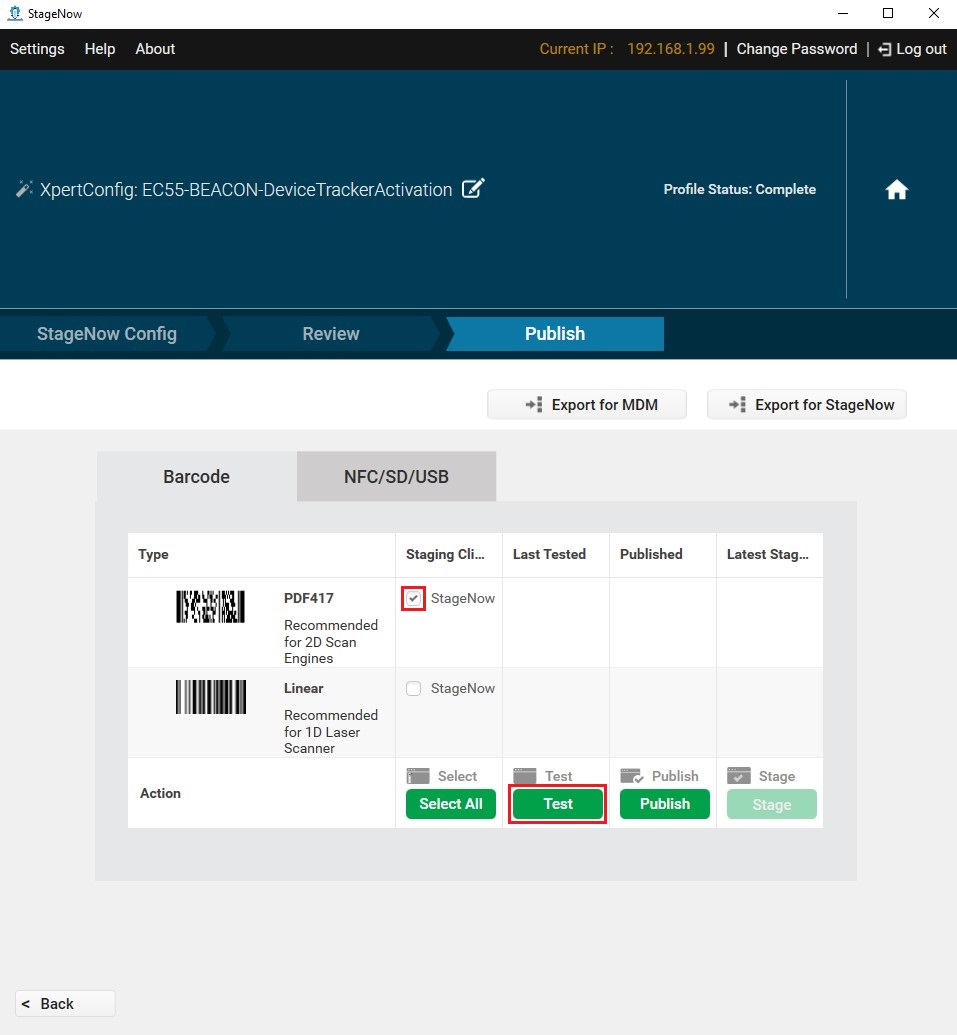Image resolution: width=957 pixels, height=1035 pixels.
Task: Click the edit pencil icon beside the profile name
Action: [x=472, y=188]
